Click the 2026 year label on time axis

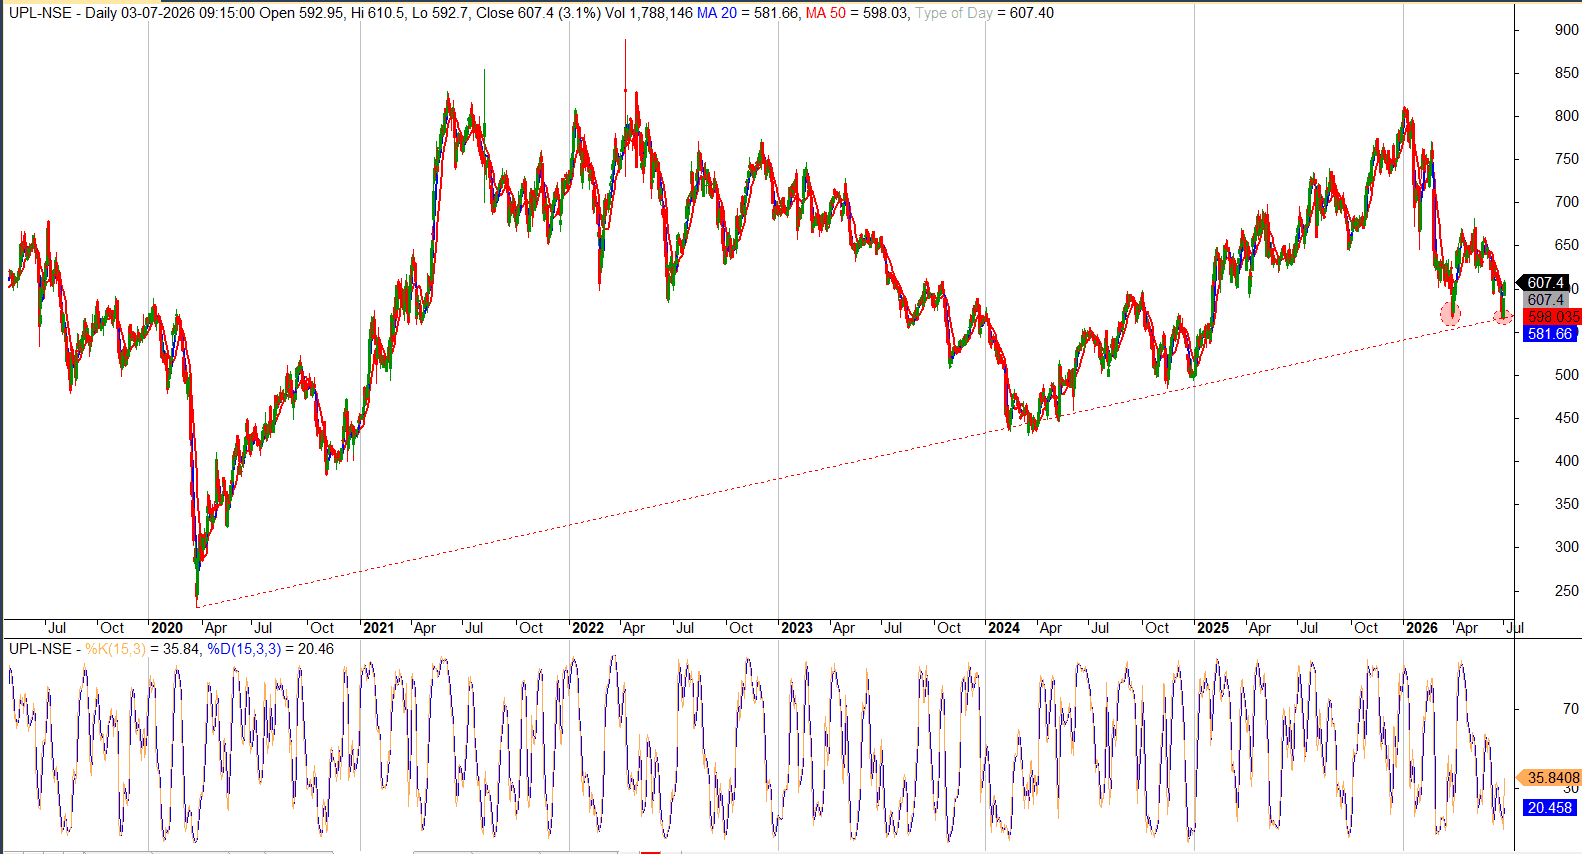[1422, 628]
